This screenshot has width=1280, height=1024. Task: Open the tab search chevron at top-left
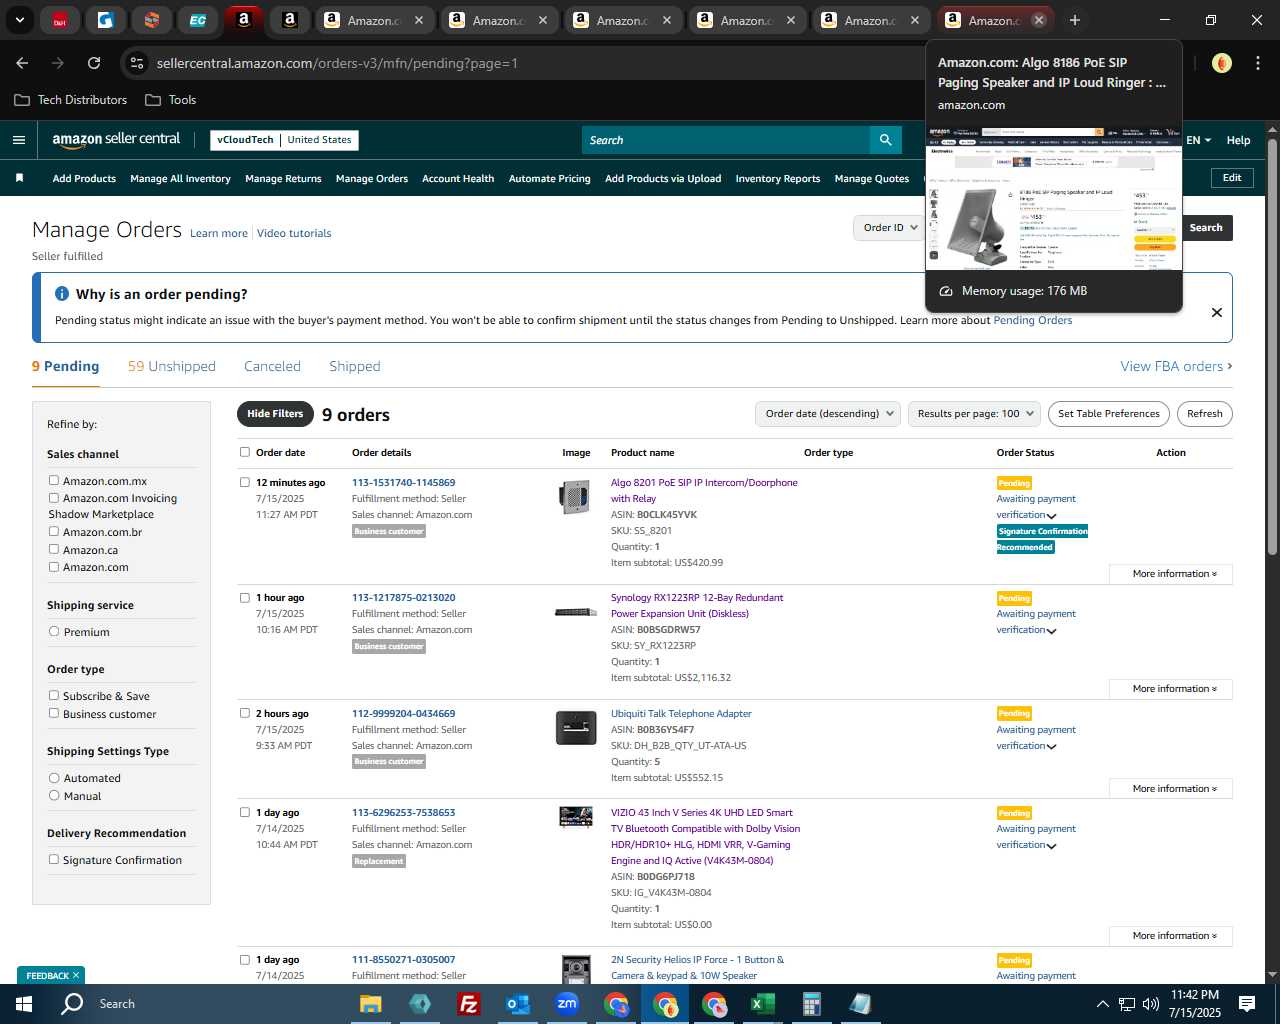[x=19, y=20]
